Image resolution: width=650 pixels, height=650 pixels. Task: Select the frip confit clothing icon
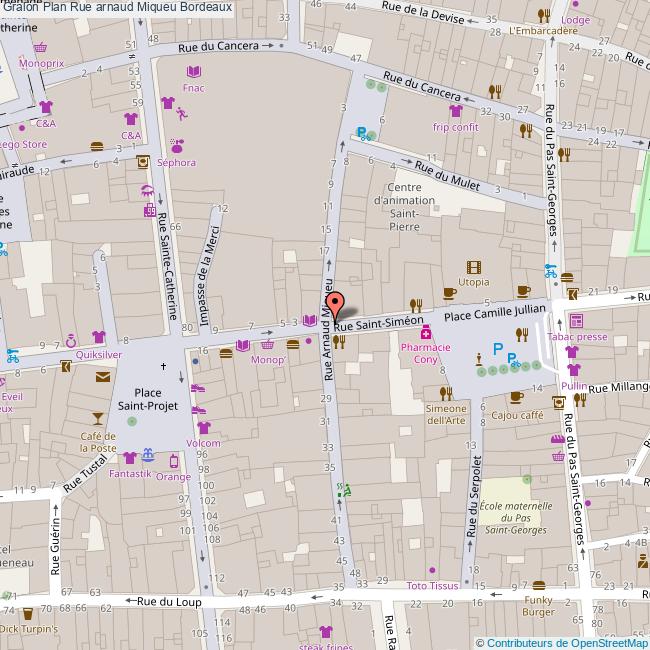coord(455,112)
